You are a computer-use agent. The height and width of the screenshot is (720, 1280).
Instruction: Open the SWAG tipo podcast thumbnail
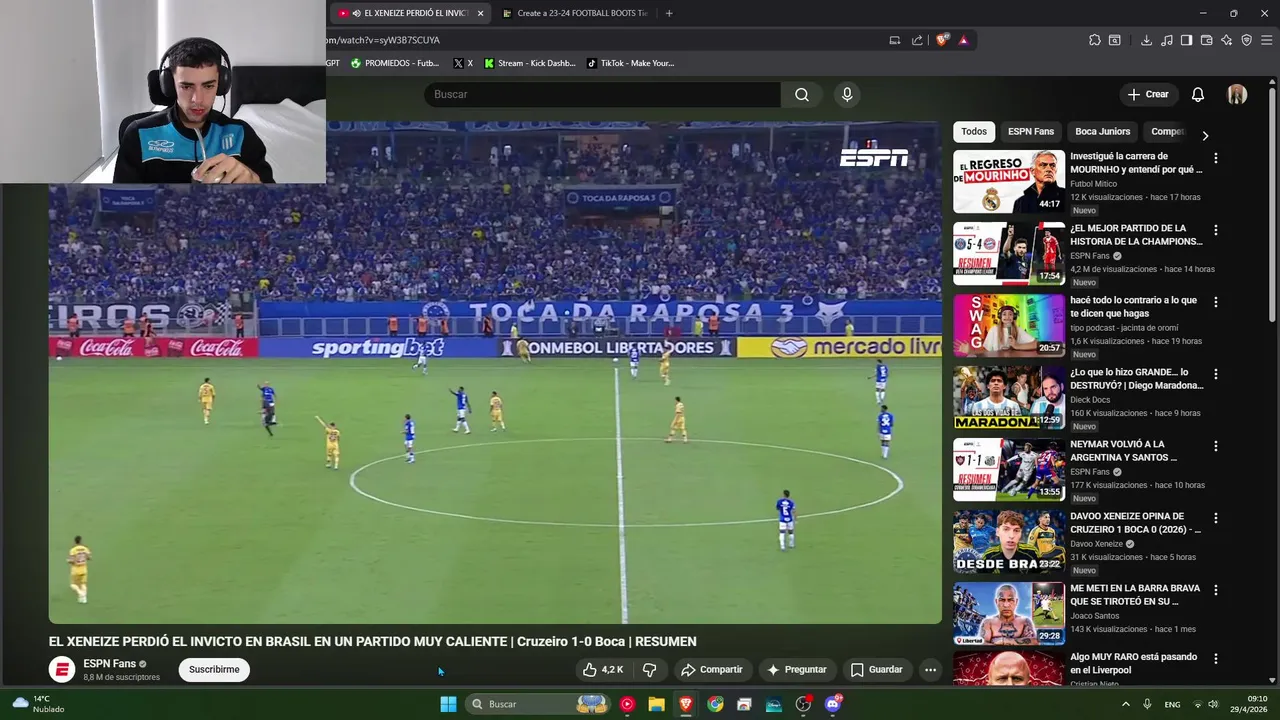pyautogui.click(x=1009, y=326)
